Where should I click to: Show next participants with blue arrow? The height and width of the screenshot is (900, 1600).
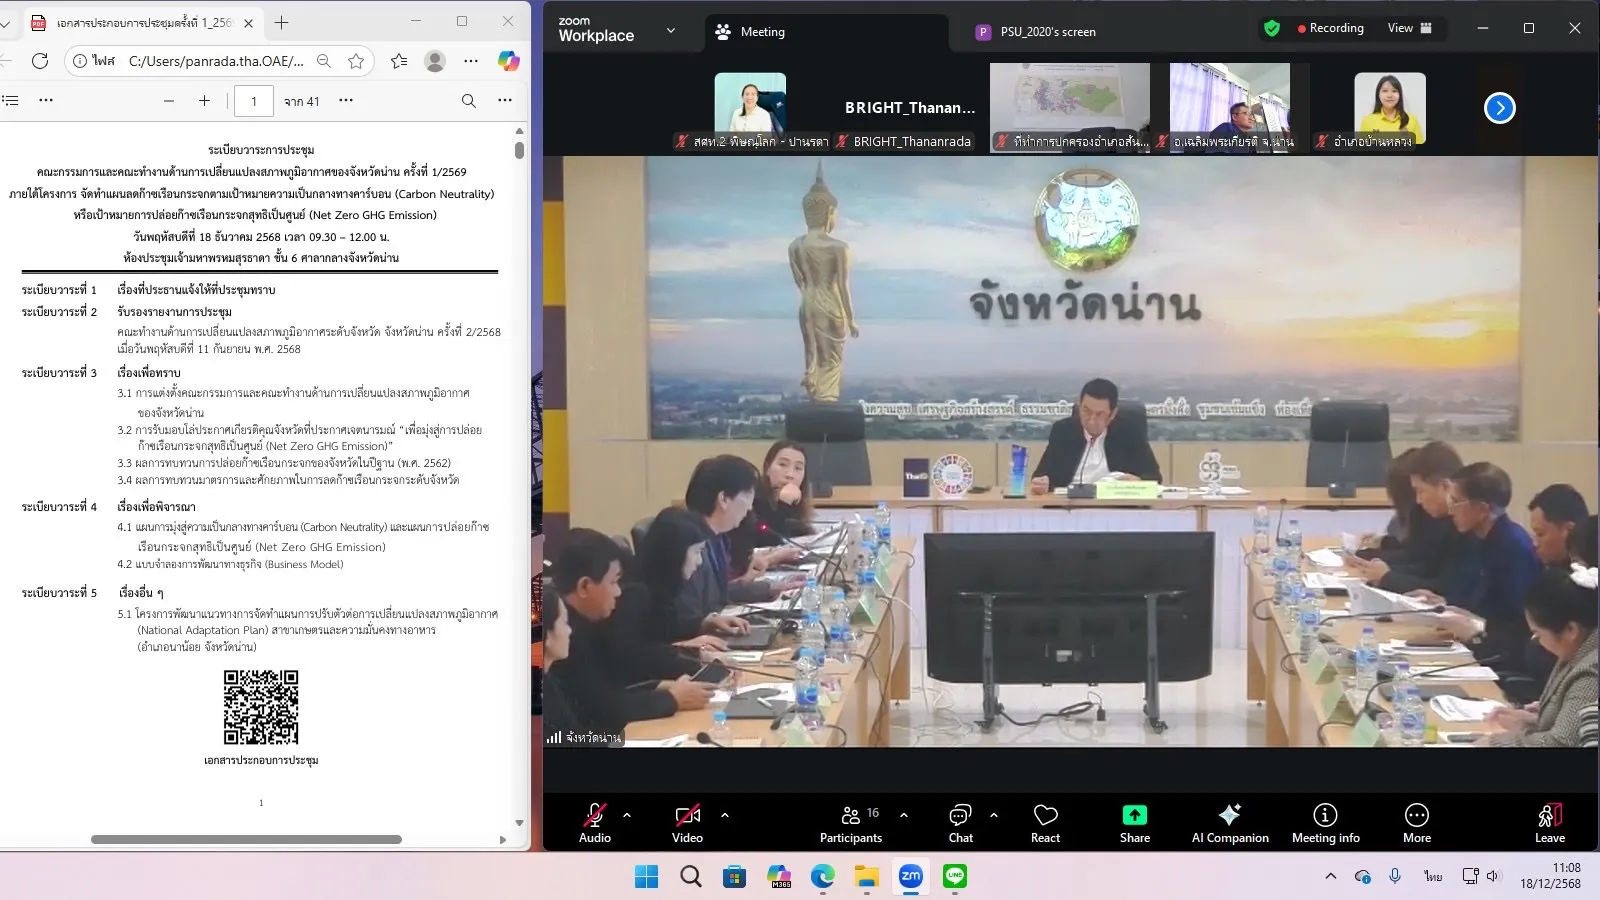1499,108
